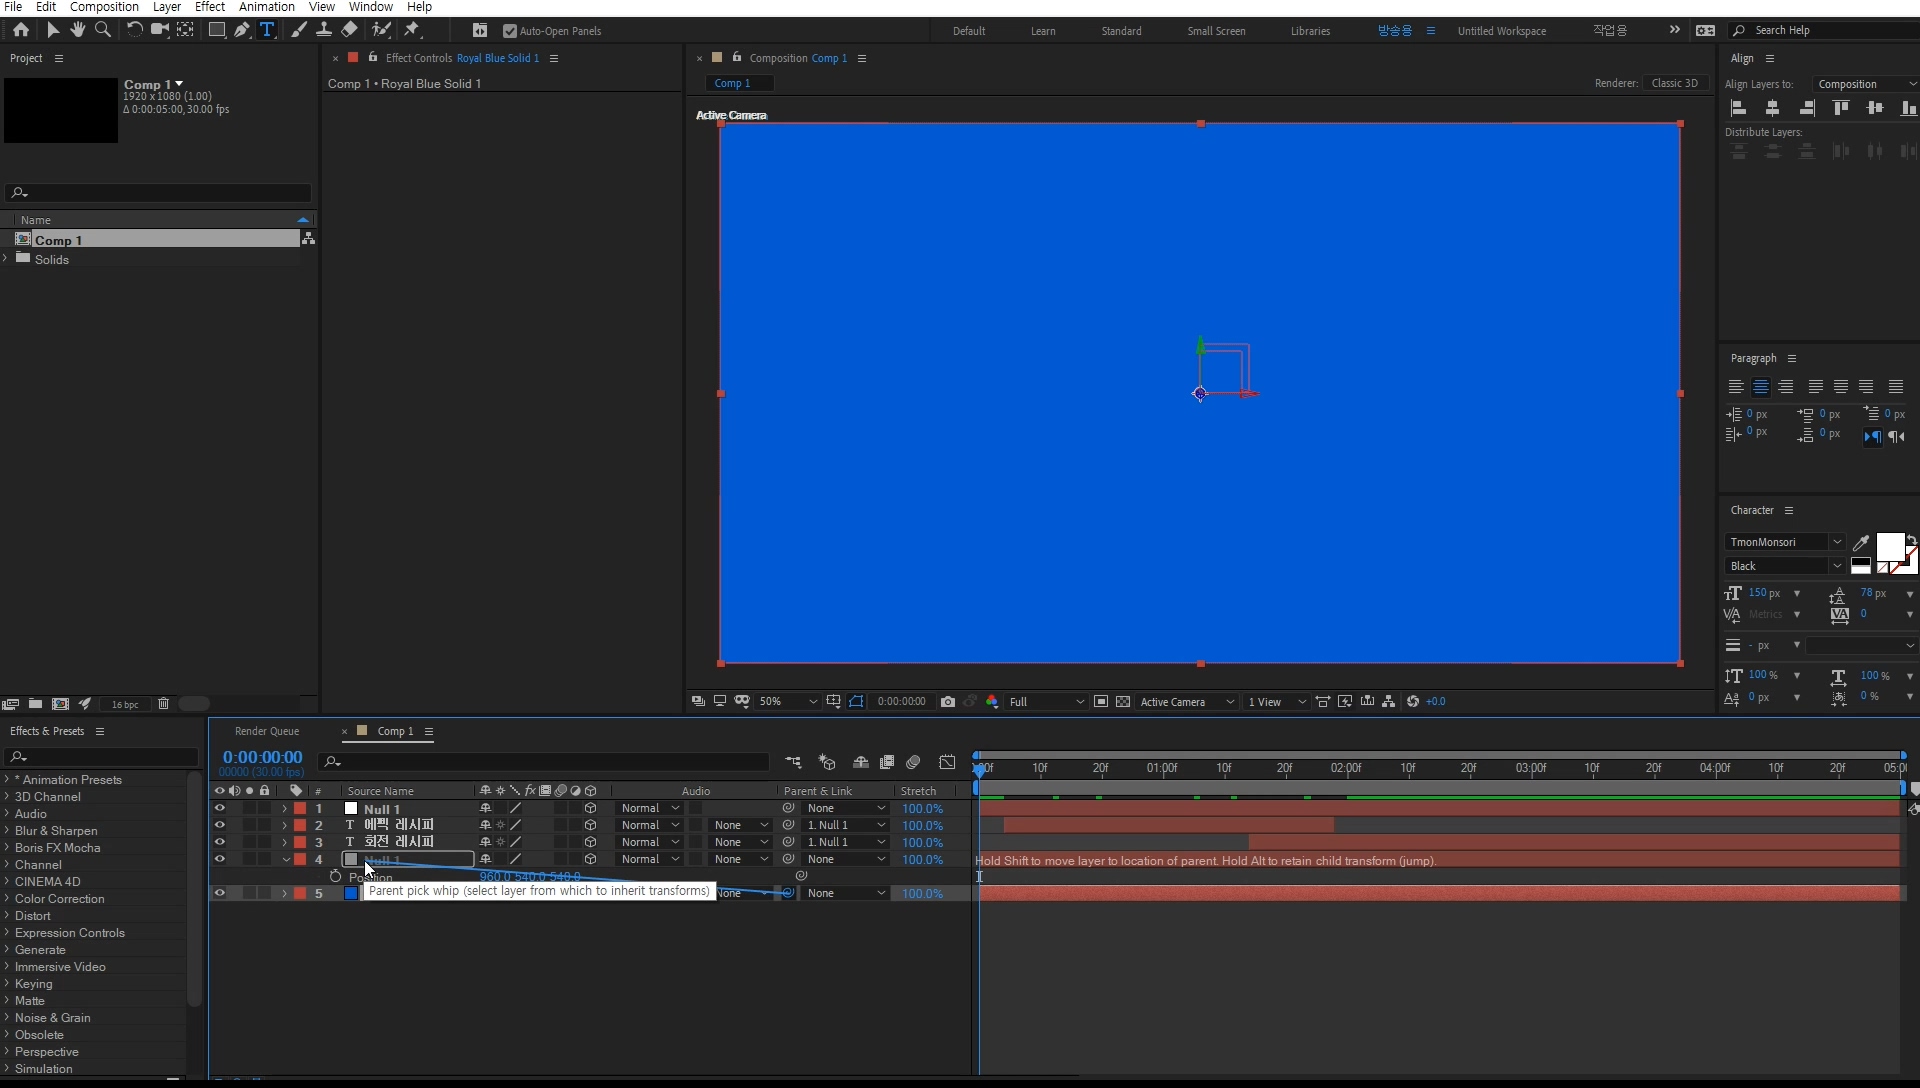Select the Hand tool

point(77,30)
